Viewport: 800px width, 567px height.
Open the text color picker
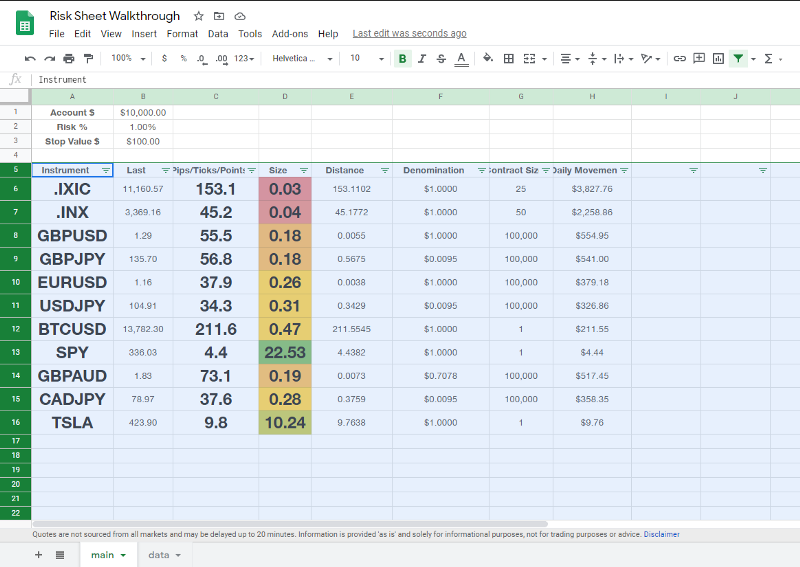461,59
